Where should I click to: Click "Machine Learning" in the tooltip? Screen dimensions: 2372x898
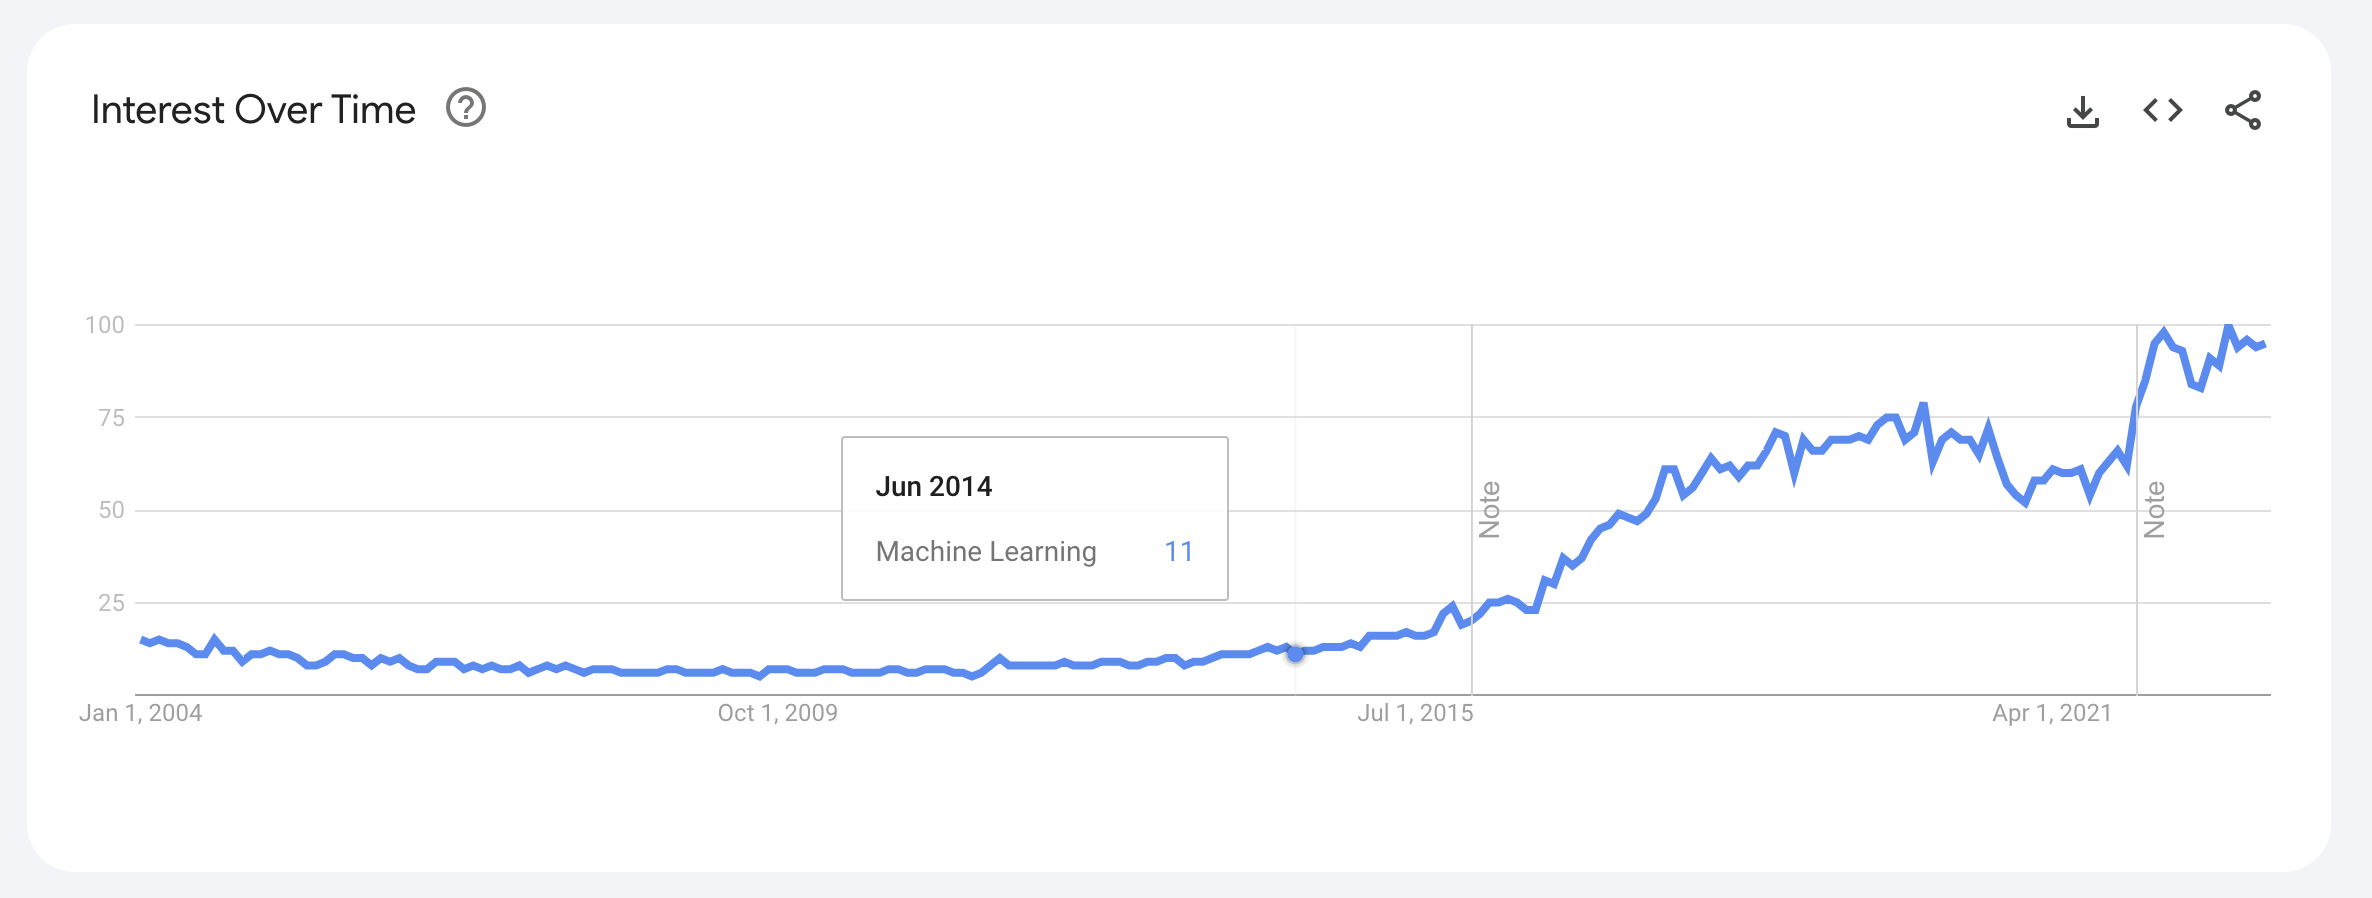pos(986,552)
